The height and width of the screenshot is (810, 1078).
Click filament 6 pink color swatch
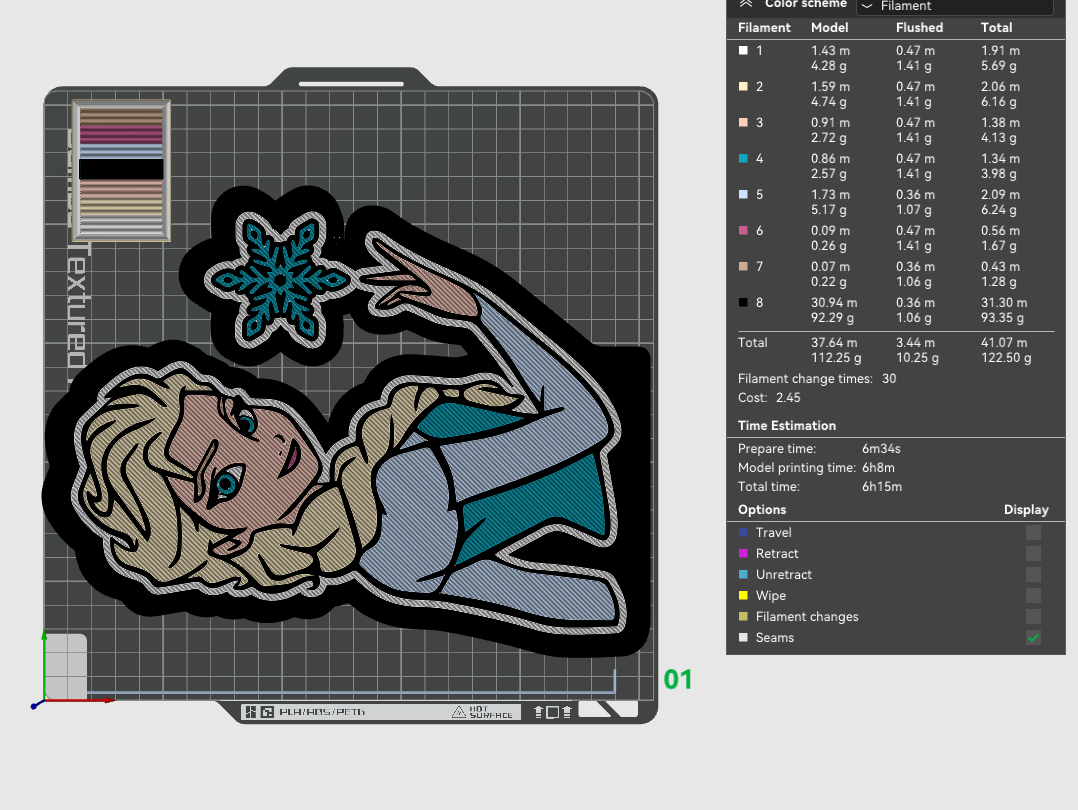coord(743,230)
